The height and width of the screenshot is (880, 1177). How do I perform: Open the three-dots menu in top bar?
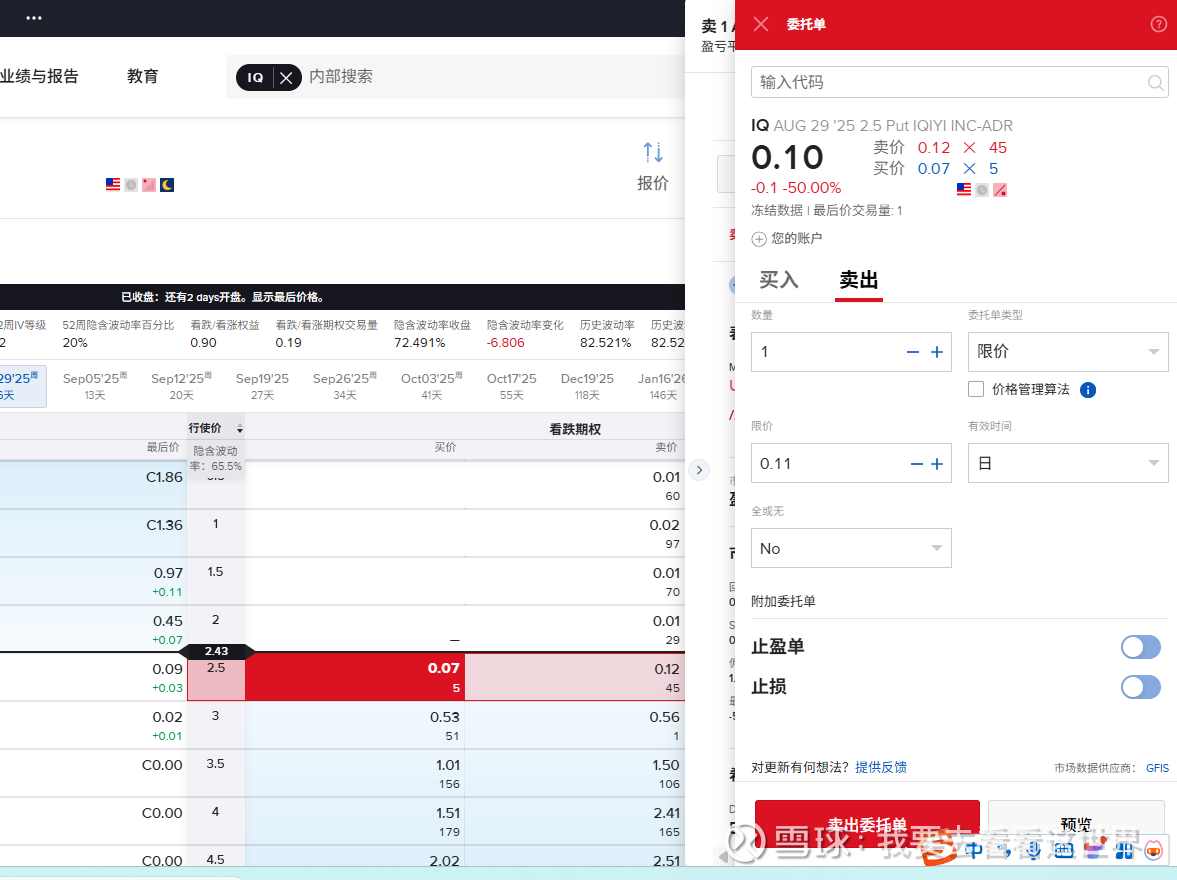pyautogui.click(x=34, y=18)
